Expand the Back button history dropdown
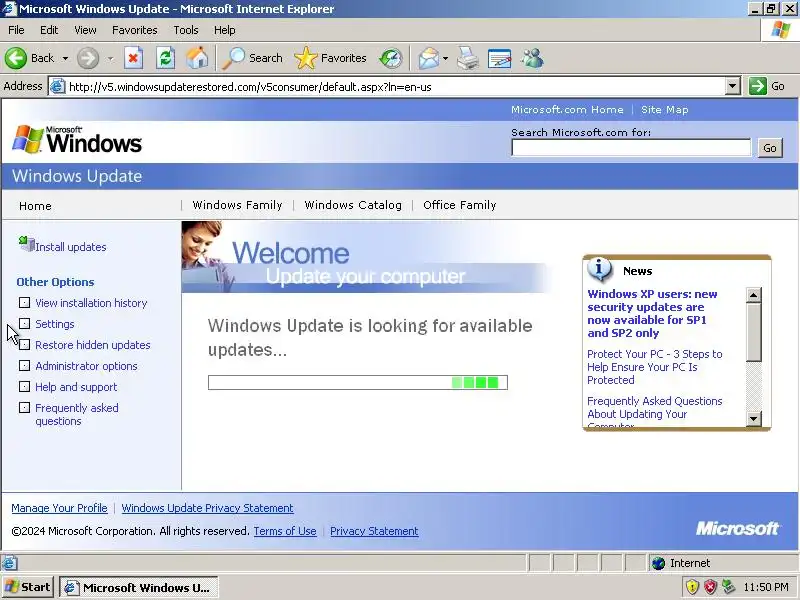The image size is (800, 600). pyautogui.click(x=65, y=59)
